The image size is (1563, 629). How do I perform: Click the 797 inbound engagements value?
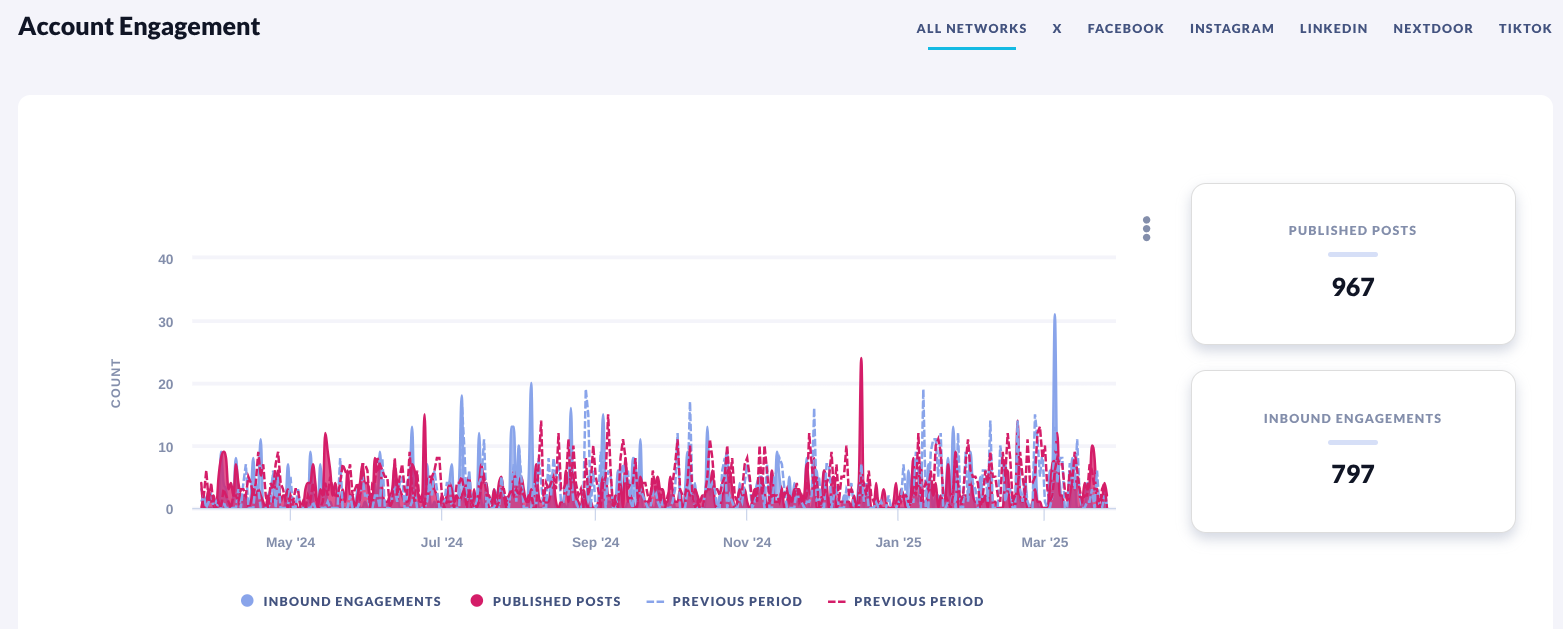tap(1352, 474)
